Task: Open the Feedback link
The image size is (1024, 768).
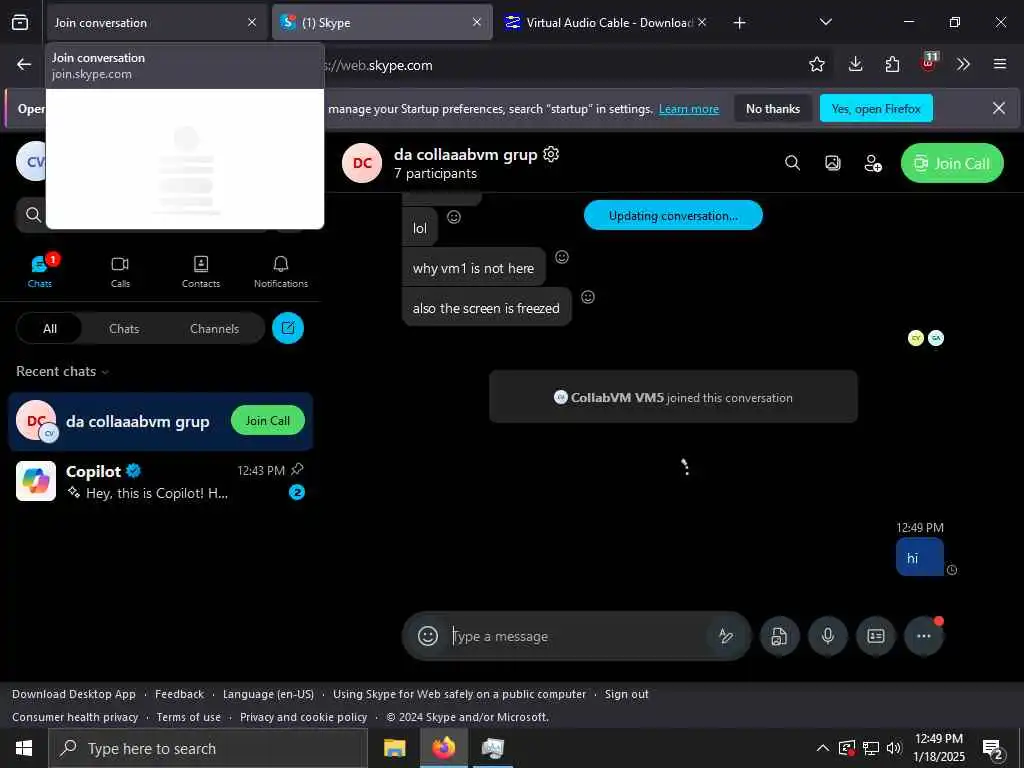Action: tap(180, 694)
